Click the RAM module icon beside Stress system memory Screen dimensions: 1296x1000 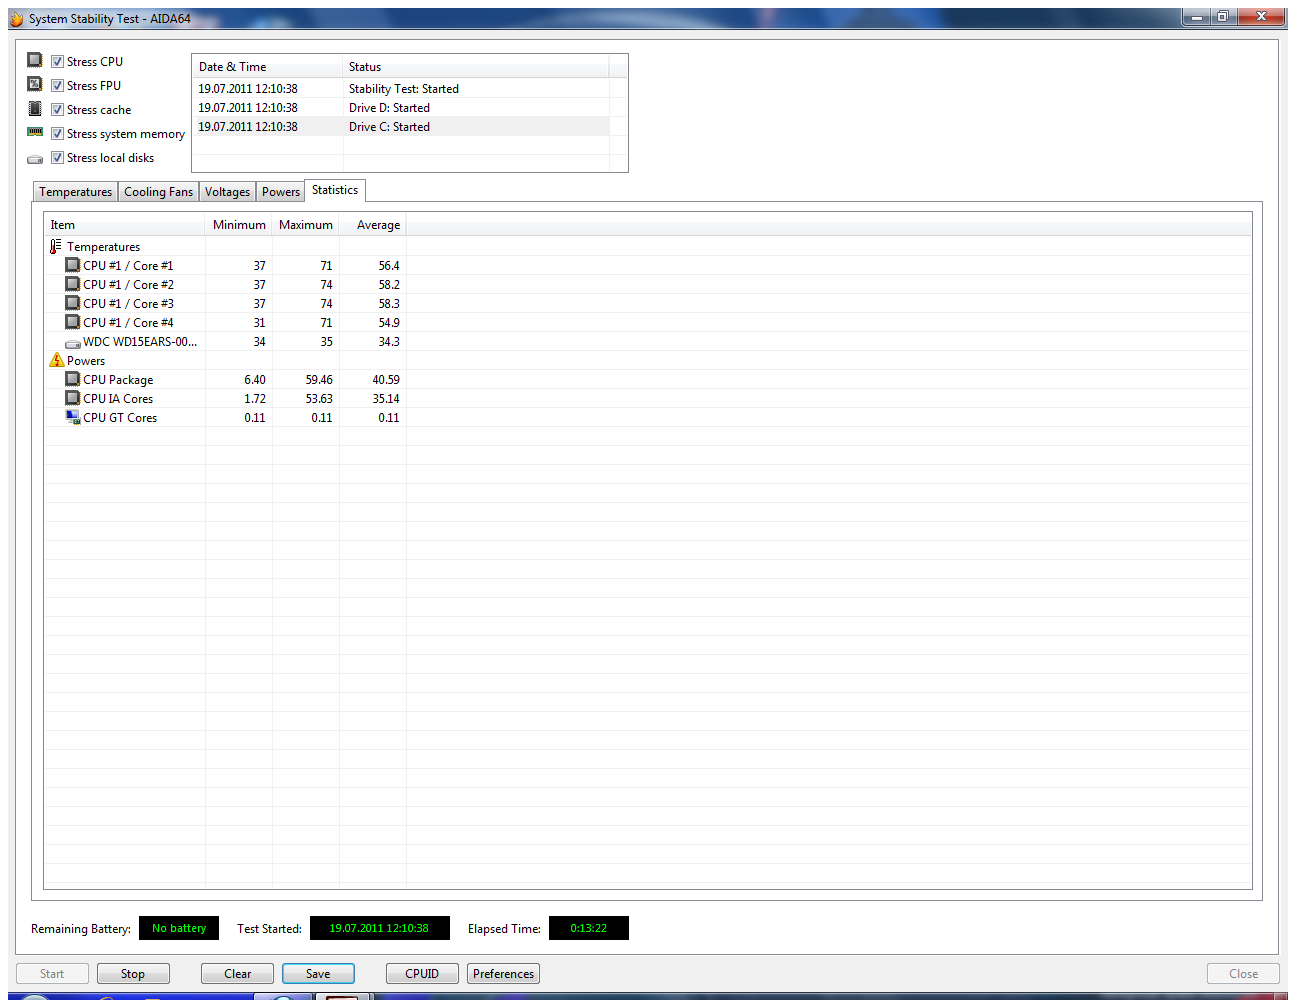coord(35,132)
